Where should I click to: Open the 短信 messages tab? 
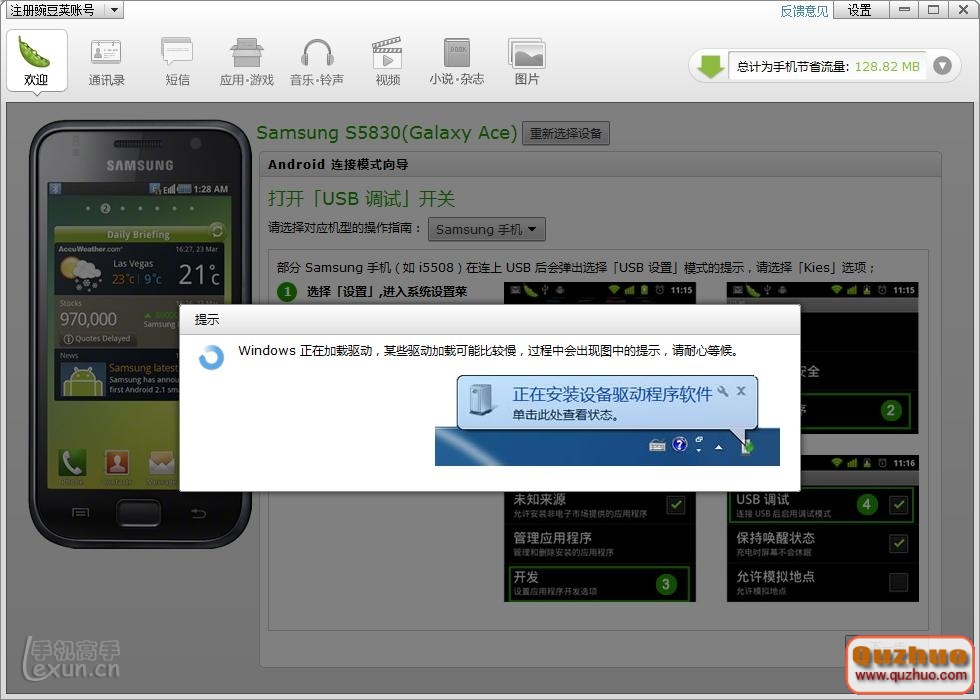tap(177, 61)
